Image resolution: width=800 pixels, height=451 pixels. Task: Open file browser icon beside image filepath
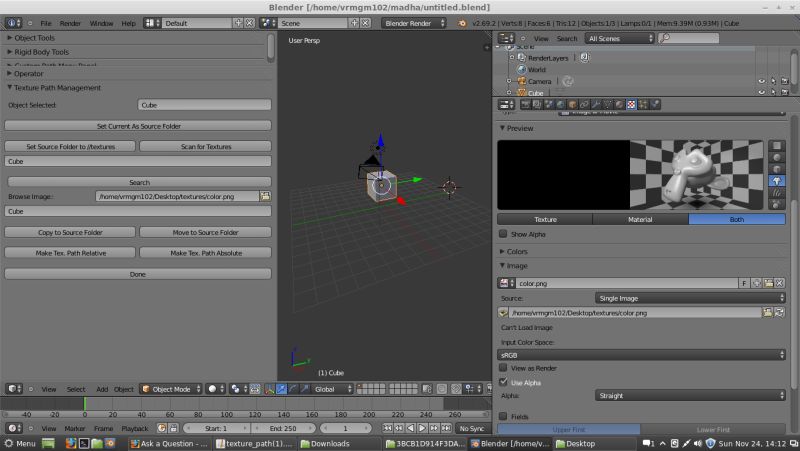[767, 312]
